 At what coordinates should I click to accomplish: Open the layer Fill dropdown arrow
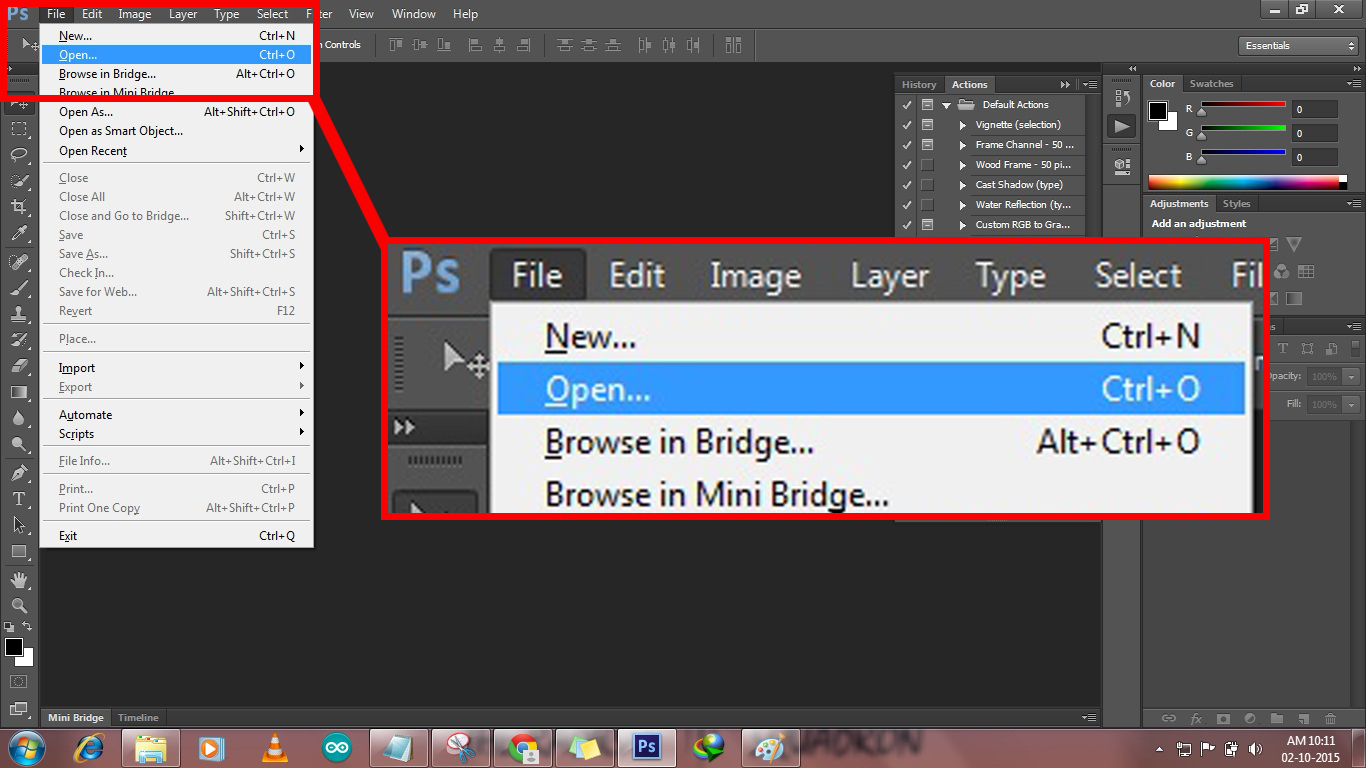[1352, 405]
